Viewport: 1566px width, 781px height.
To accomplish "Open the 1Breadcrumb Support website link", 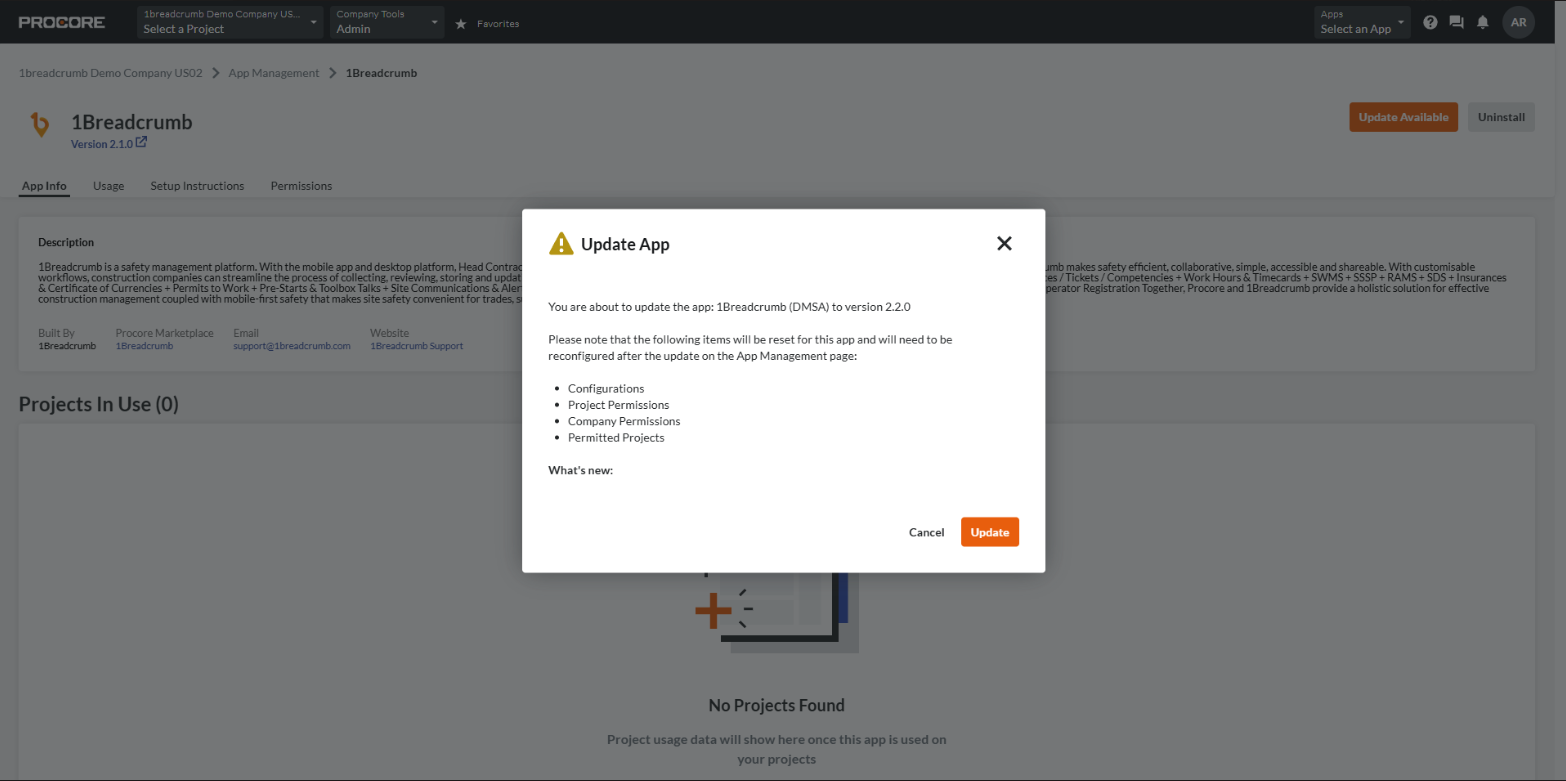I will coord(417,346).
